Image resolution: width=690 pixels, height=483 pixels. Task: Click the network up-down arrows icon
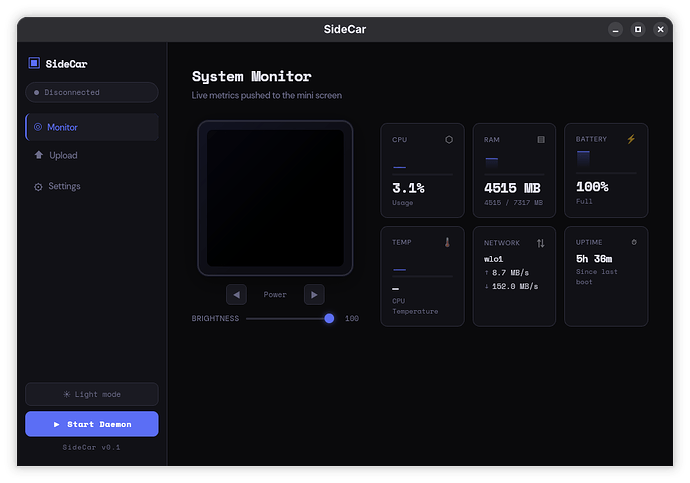pyautogui.click(x=541, y=243)
